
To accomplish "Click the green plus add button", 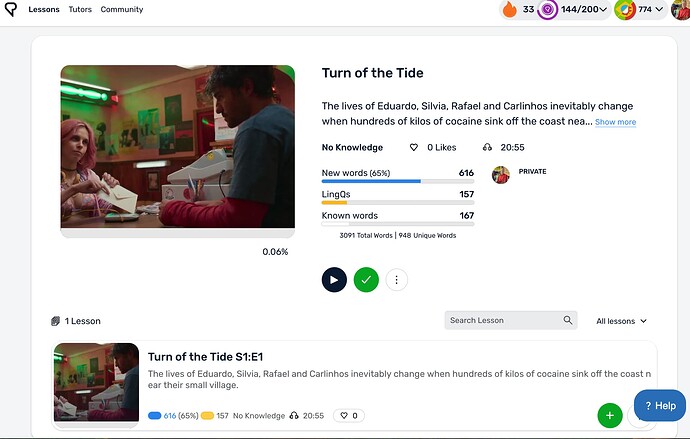I will 609,415.
